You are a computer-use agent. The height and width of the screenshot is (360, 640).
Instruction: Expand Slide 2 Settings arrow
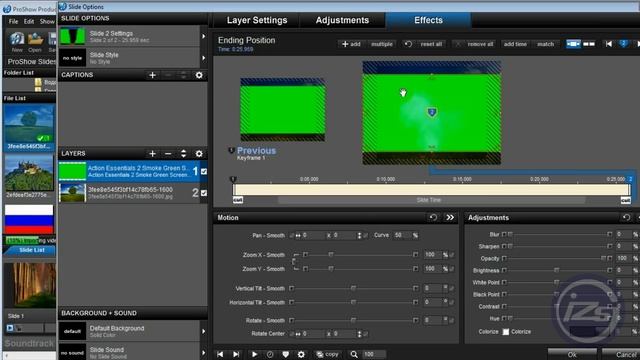[x=203, y=36]
